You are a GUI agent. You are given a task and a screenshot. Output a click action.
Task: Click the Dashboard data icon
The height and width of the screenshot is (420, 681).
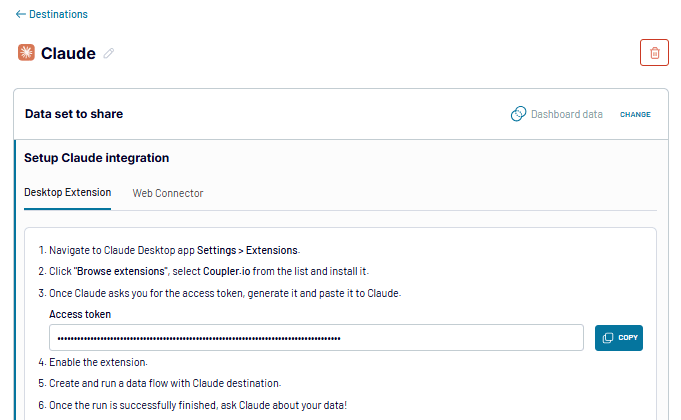[x=518, y=114]
